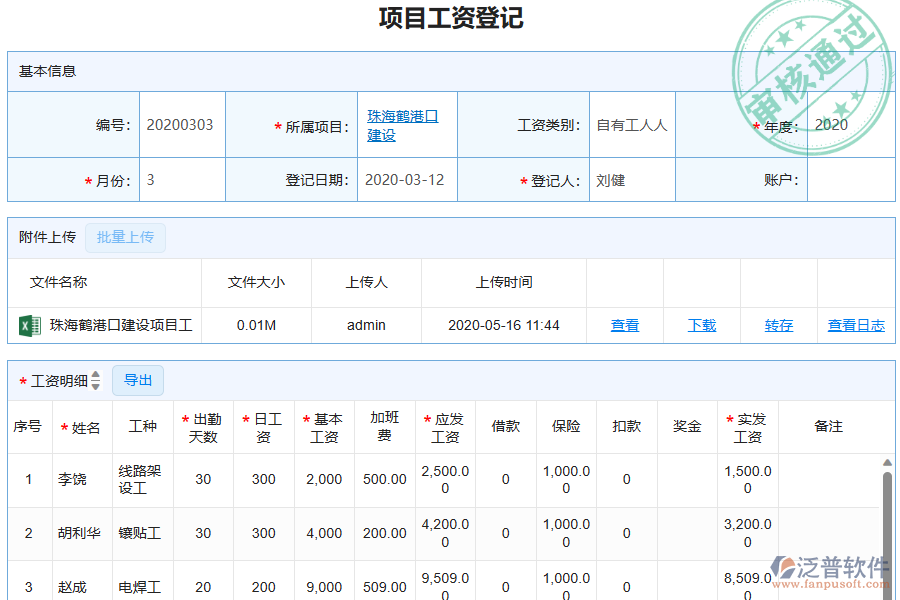Click the 批量上传 batch upload button
This screenshot has width=900, height=600.
pyautogui.click(x=125, y=237)
